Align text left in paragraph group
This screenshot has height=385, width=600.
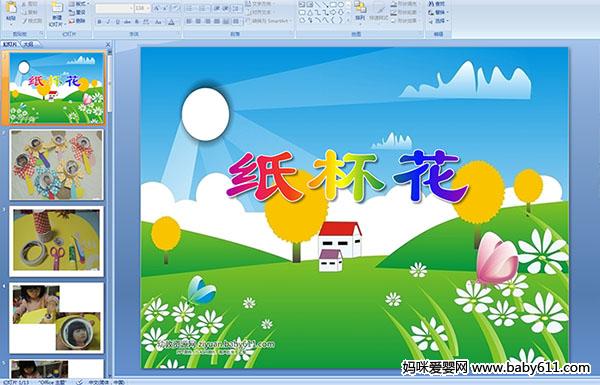pyautogui.click(x=189, y=21)
